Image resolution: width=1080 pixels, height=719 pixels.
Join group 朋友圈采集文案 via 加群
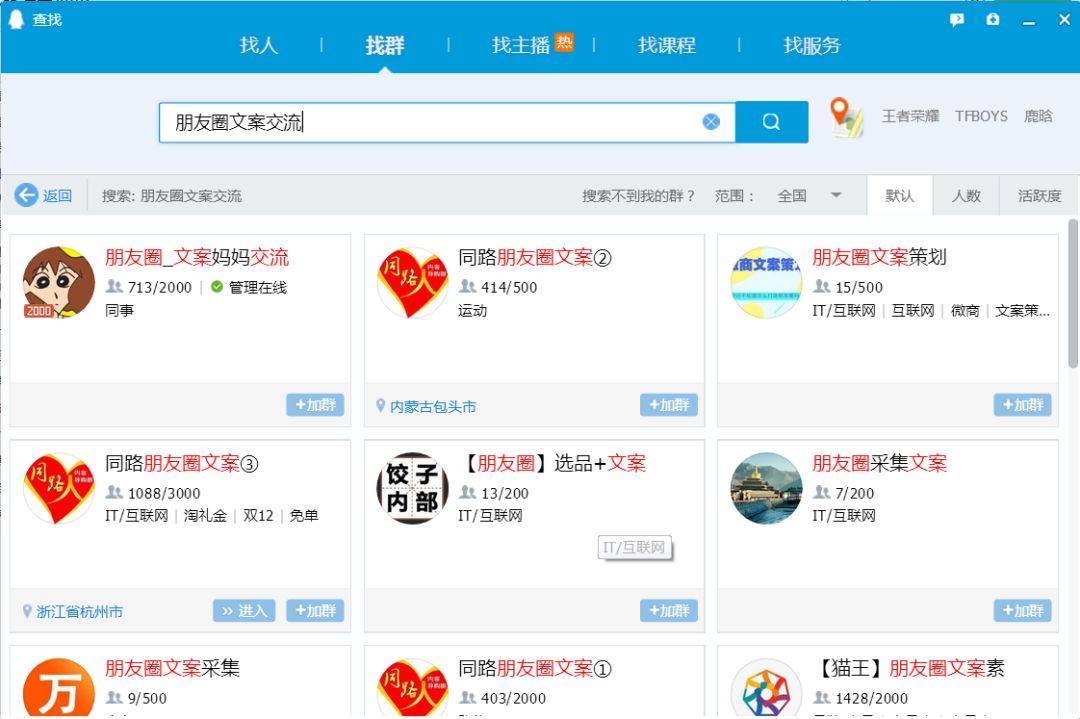1022,610
